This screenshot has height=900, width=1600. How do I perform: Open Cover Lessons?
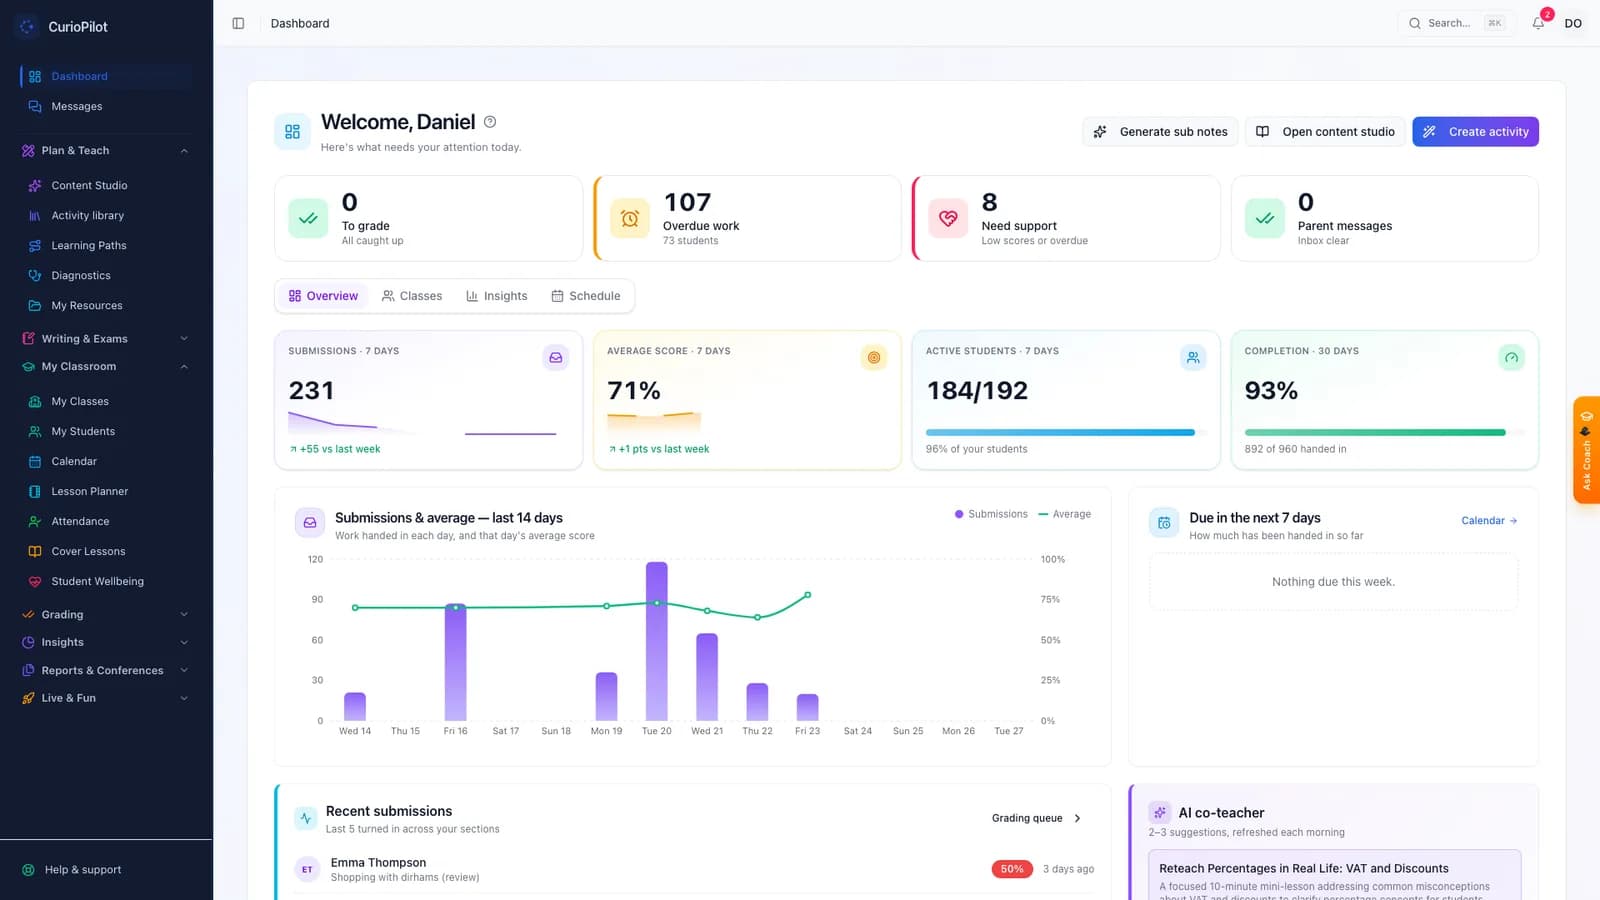point(106,551)
